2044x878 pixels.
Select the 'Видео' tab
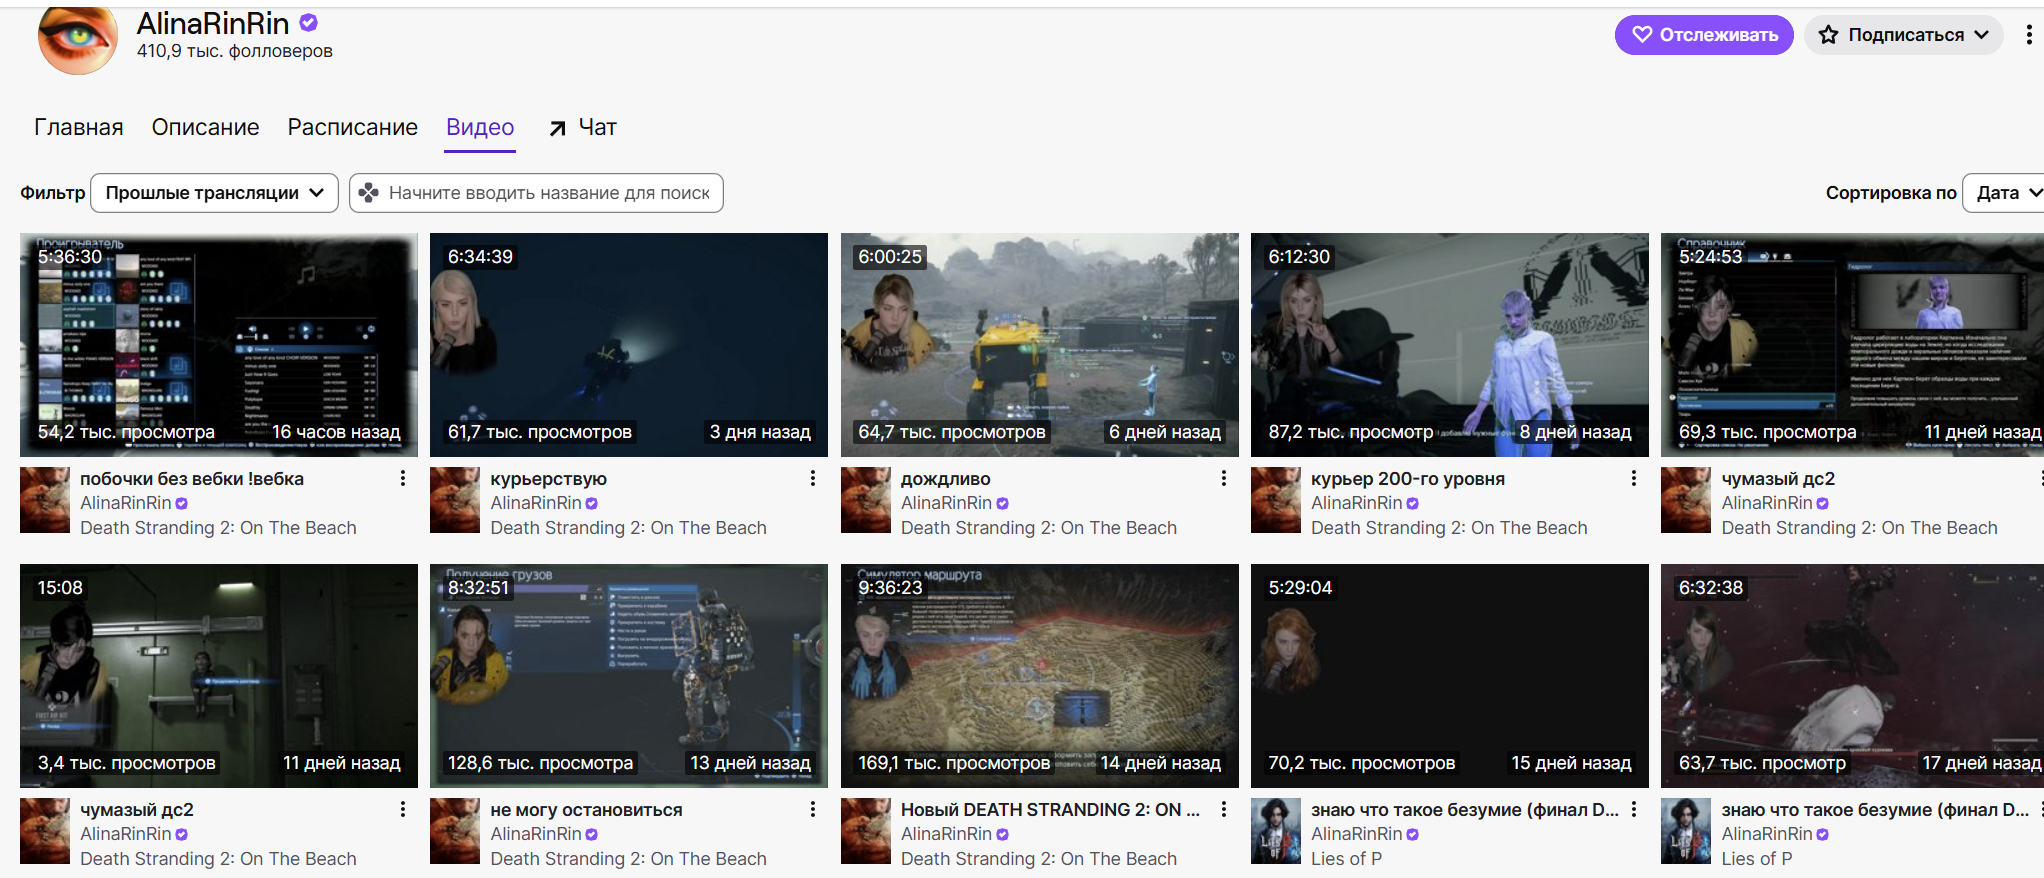[x=480, y=127]
